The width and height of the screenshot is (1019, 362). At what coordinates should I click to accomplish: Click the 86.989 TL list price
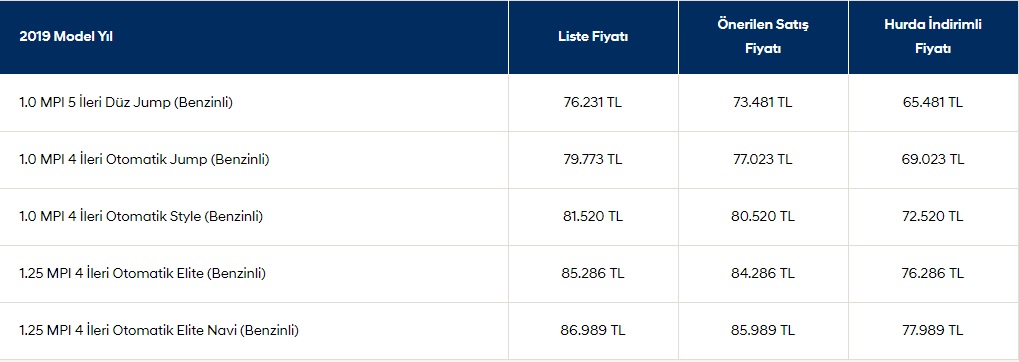click(593, 331)
